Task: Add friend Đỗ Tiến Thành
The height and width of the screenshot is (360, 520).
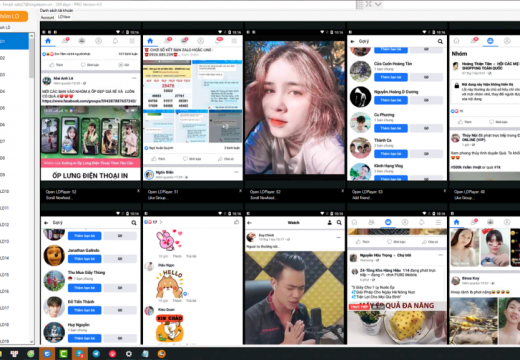Action: [x=84, y=310]
